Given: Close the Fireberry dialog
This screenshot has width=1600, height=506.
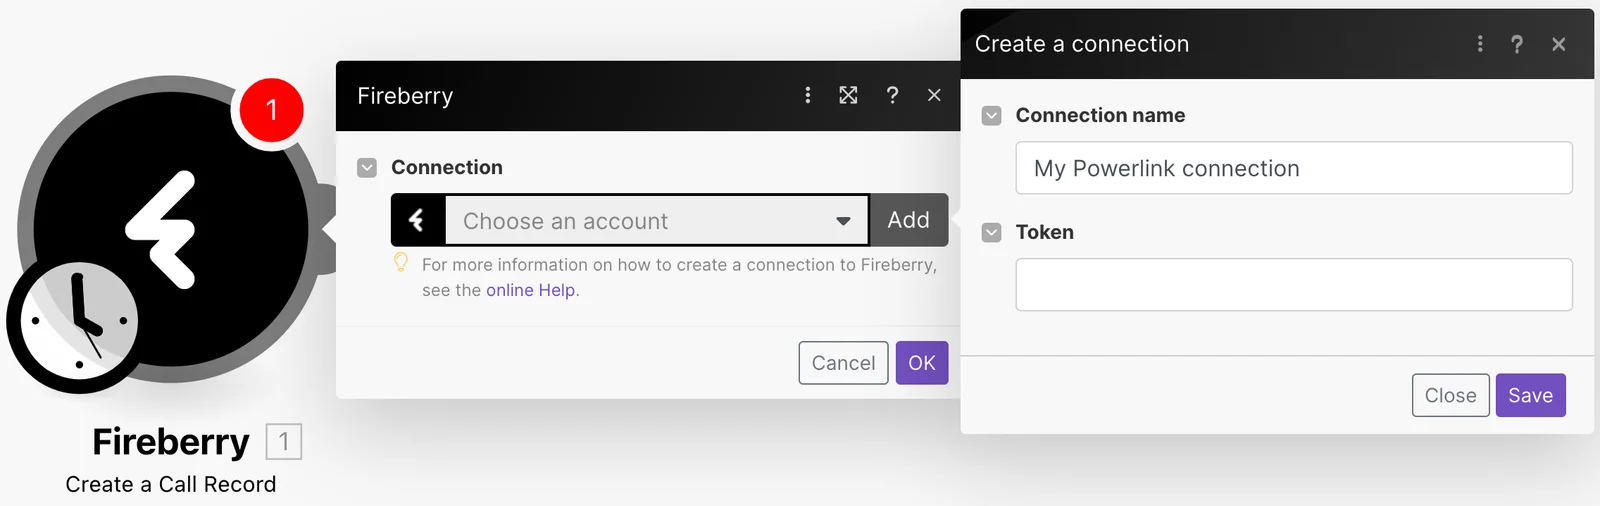Looking at the screenshot, I should point(934,95).
